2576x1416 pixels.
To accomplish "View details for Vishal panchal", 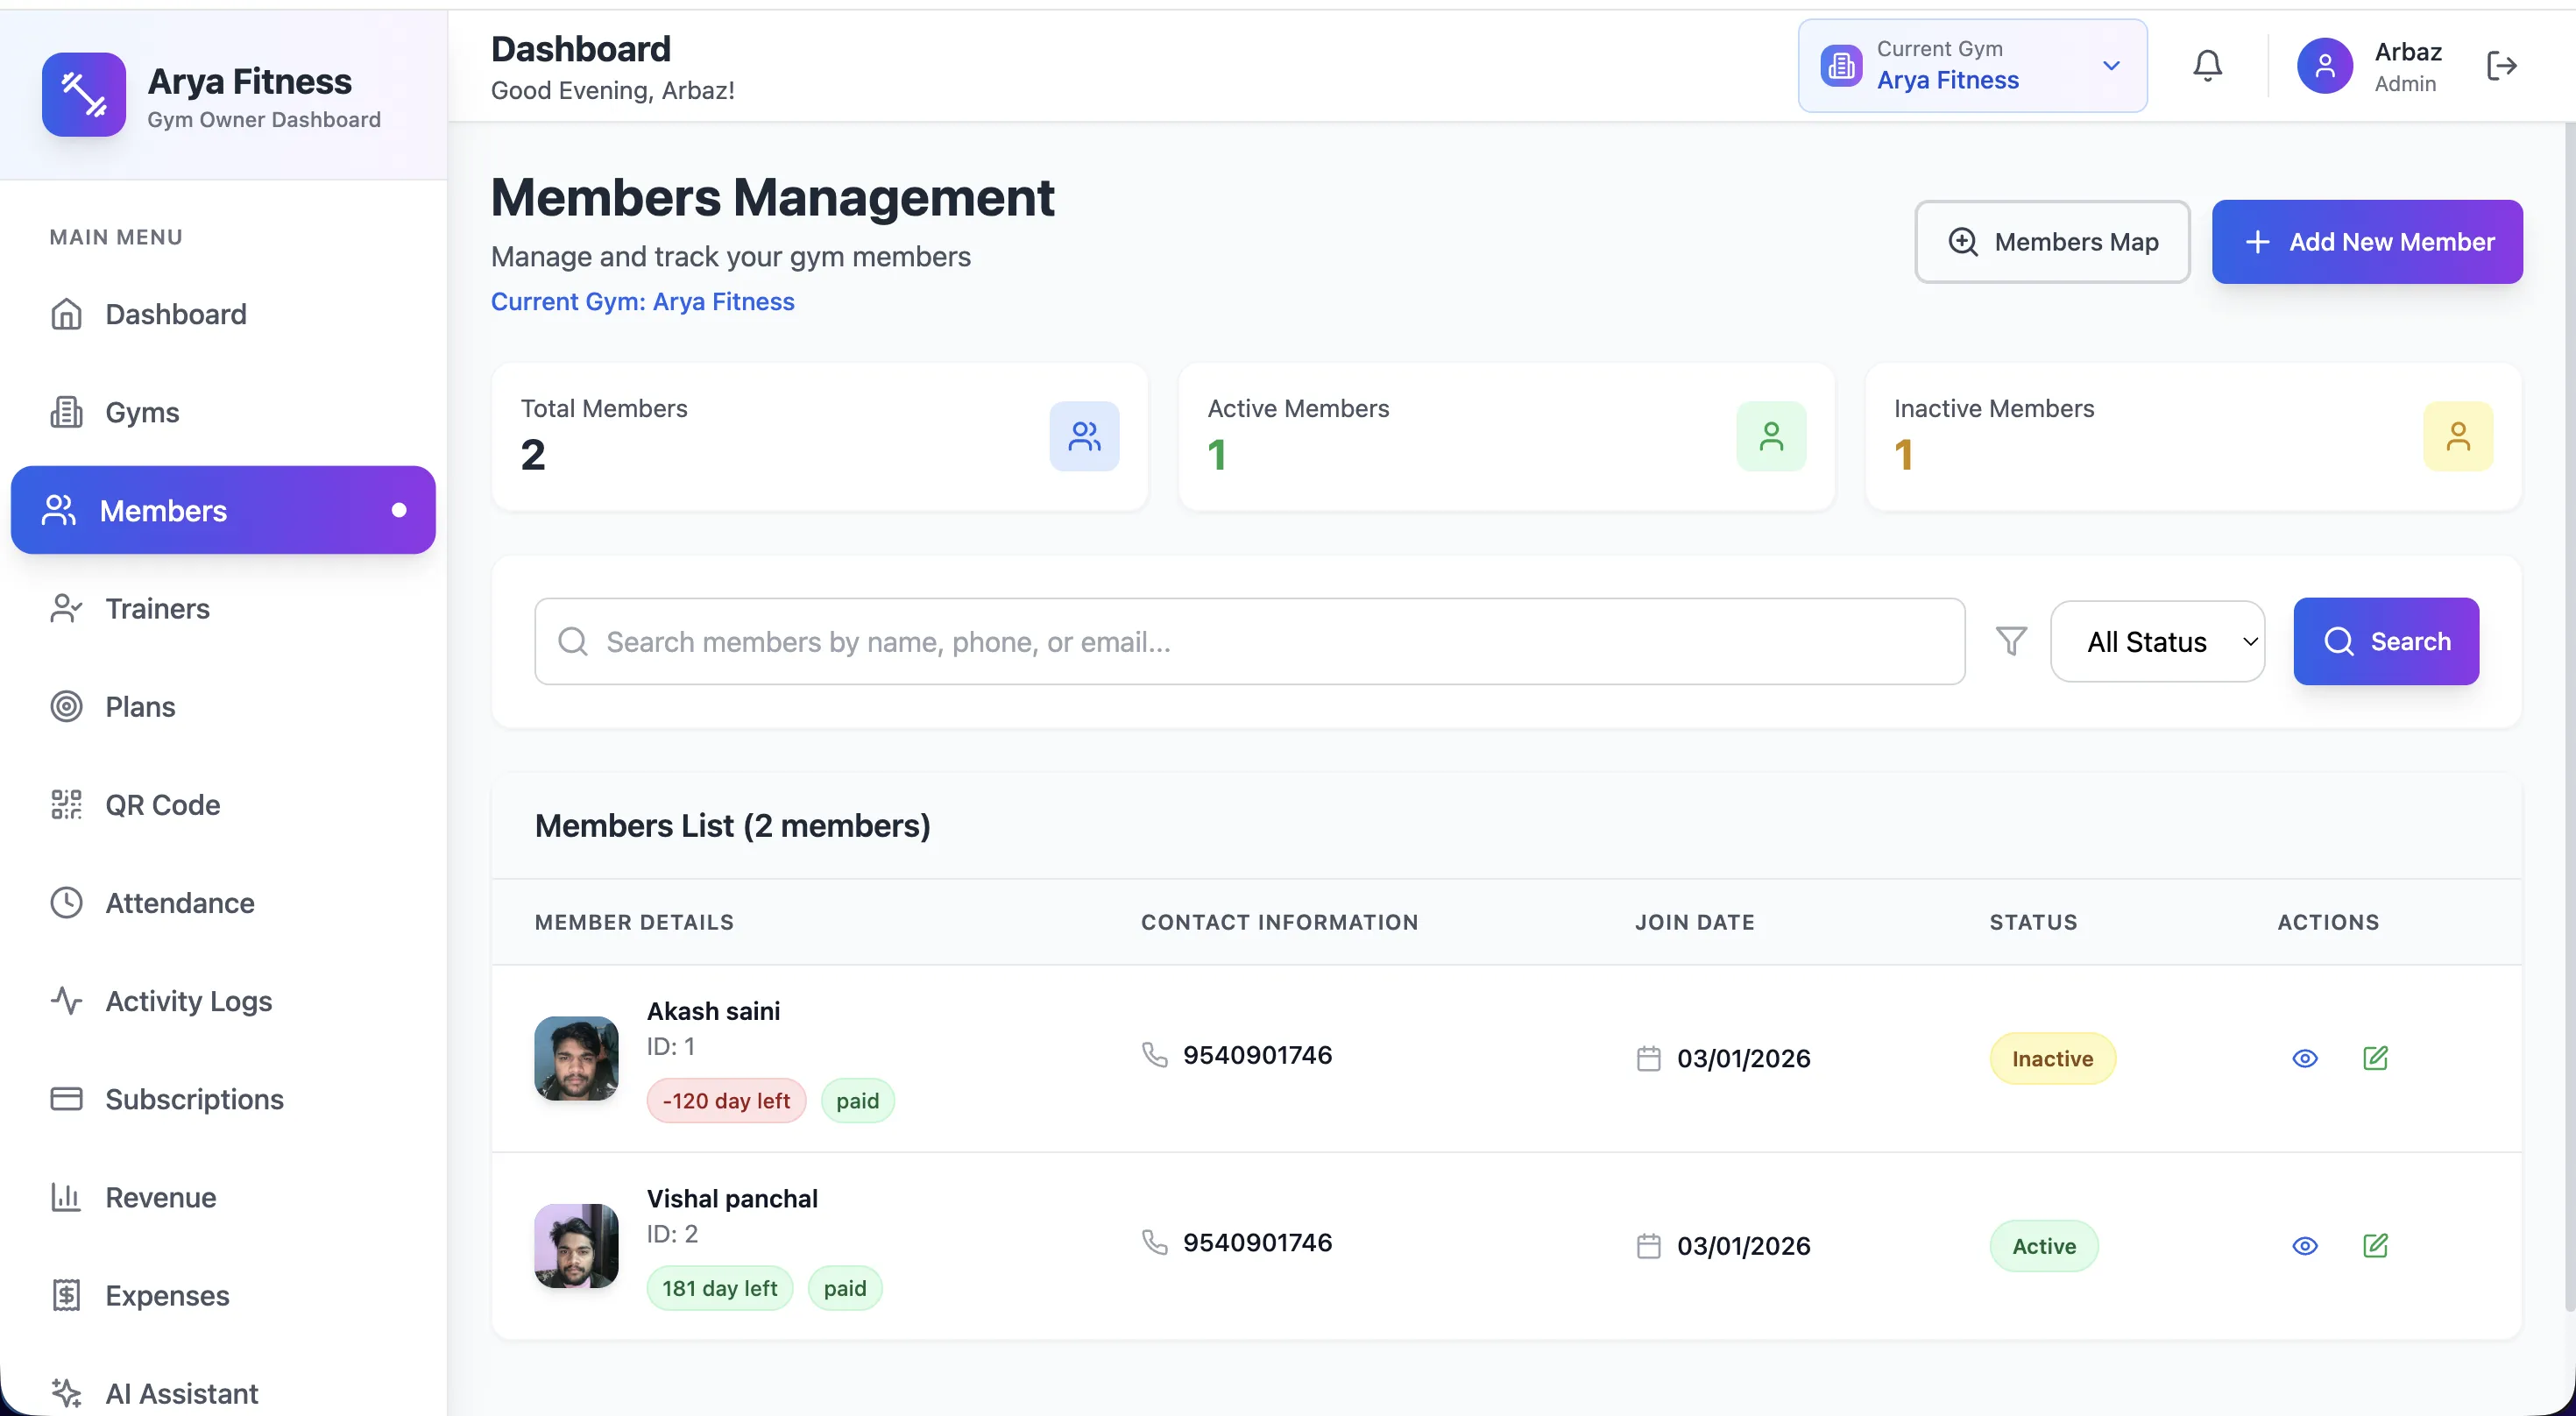I will click(2305, 1245).
